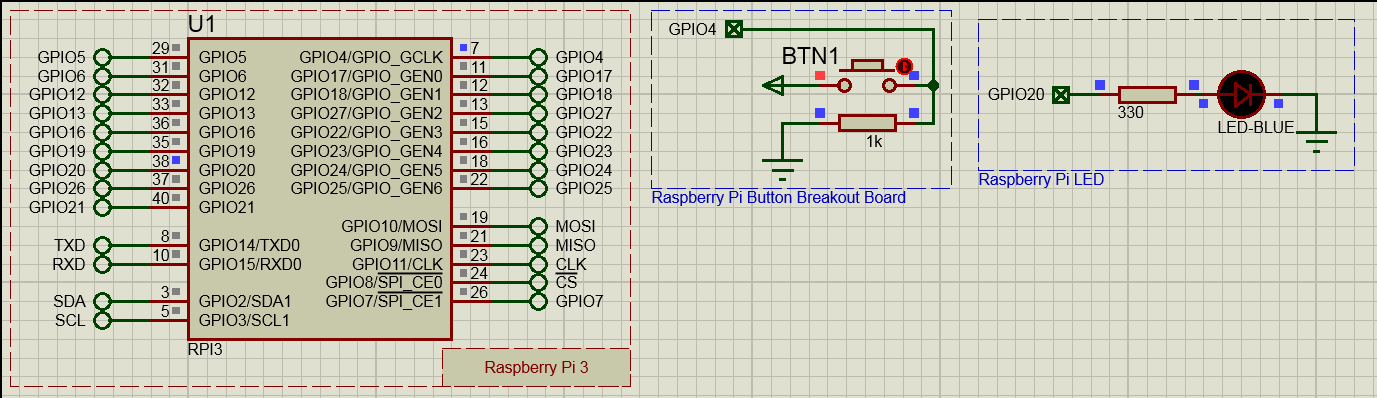
Task: Select the GPIO17 output terminal circle
Action: [x=539, y=76]
